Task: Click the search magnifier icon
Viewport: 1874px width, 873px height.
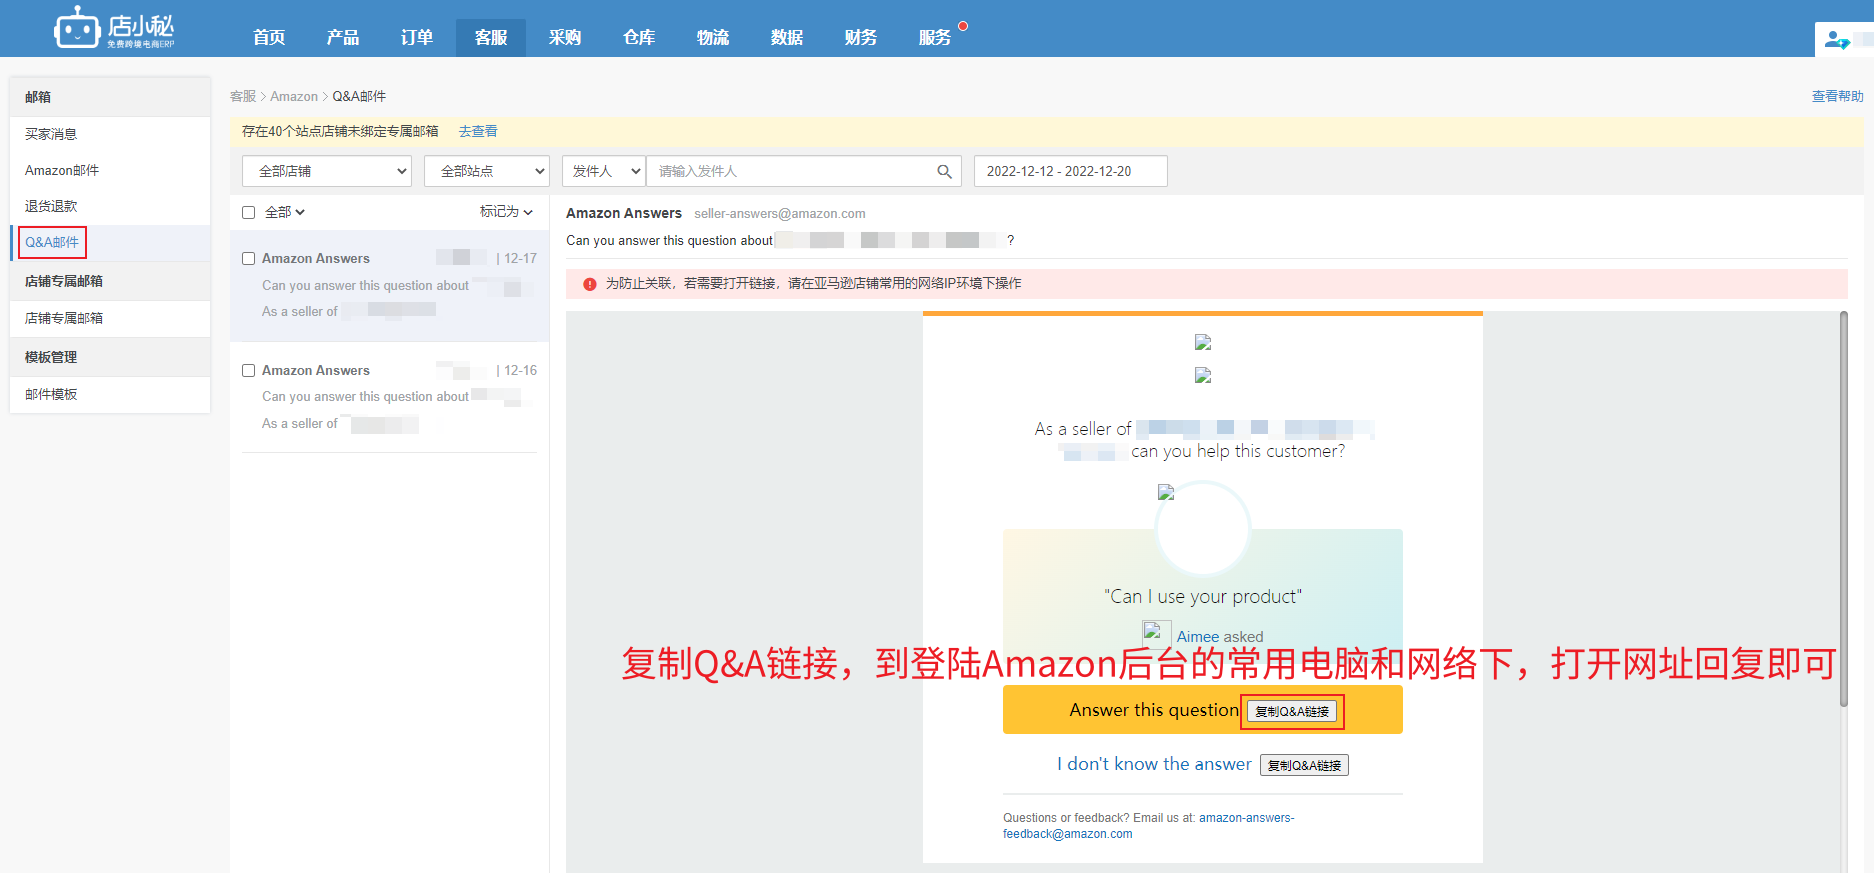Action: click(944, 171)
